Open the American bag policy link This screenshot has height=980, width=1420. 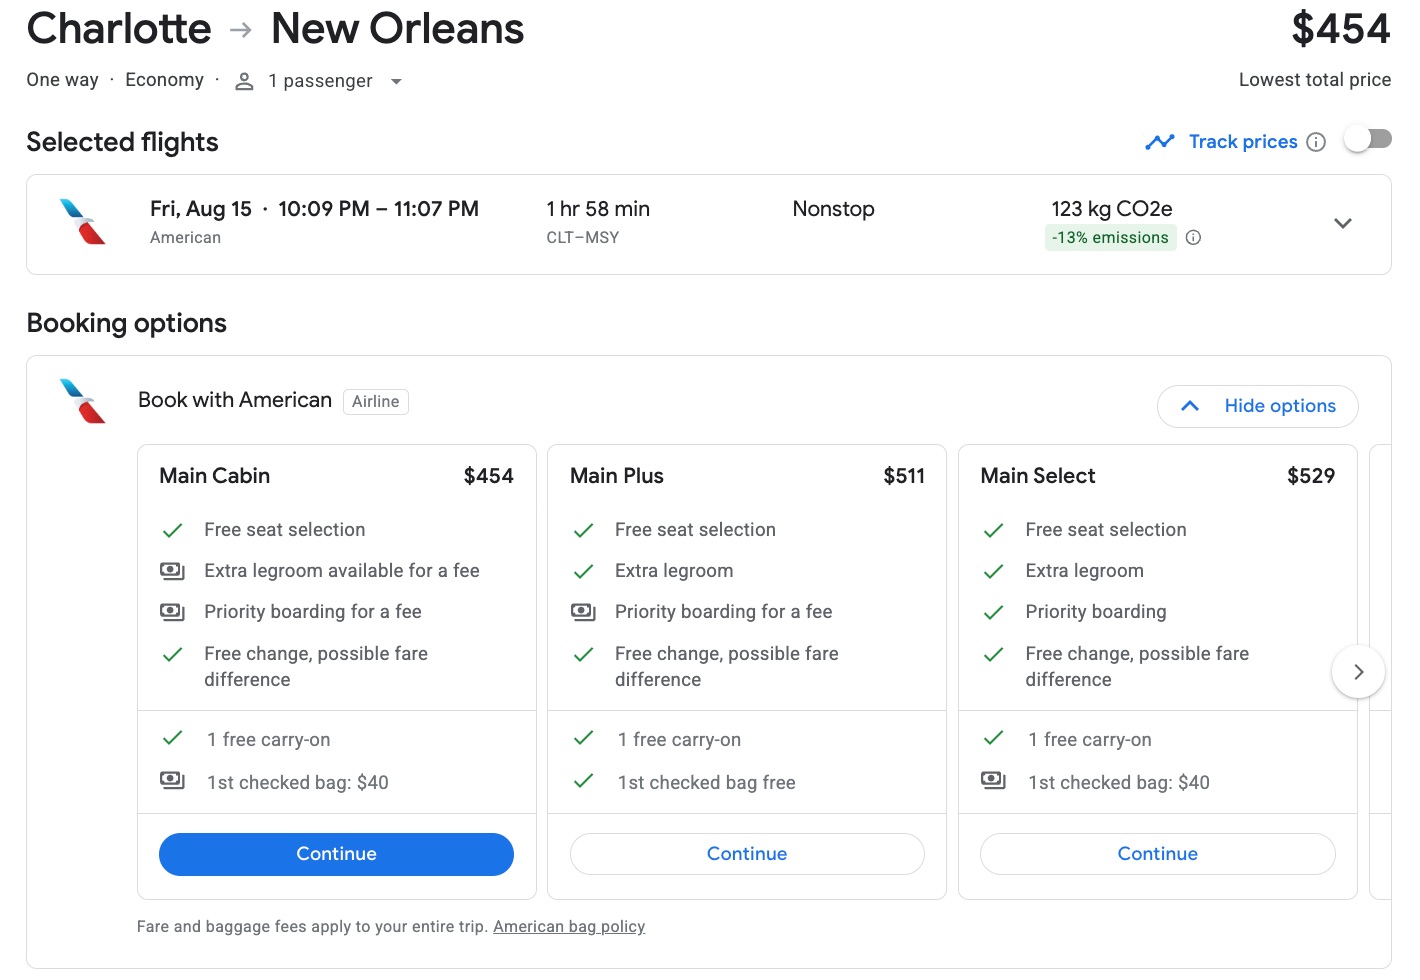click(x=569, y=927)
